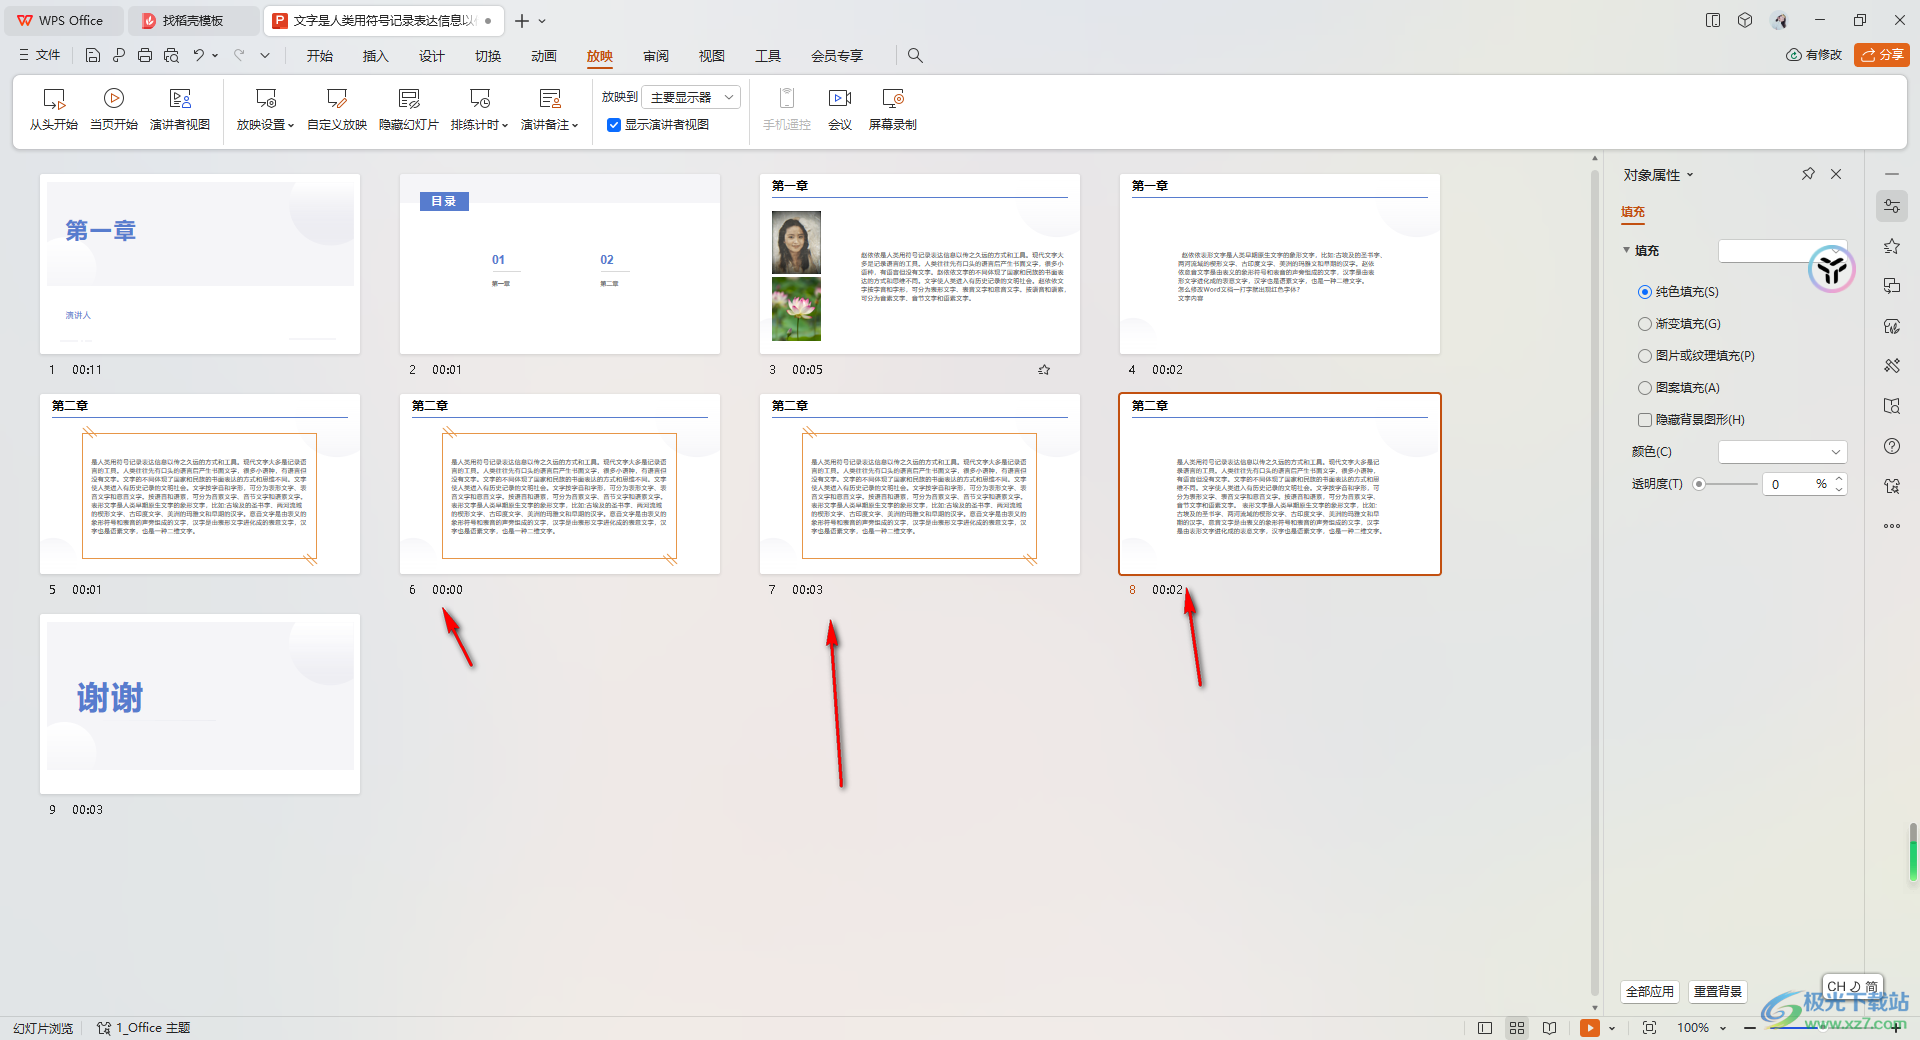Click the 分享 (Share) button
This screenshot has width=1920, height=1040.
pyautogui.click(x=1882, y=55)
